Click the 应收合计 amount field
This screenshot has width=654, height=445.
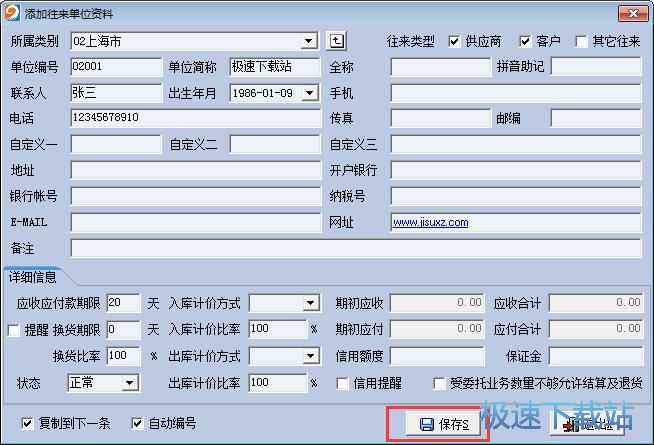[x=596, y=303]
